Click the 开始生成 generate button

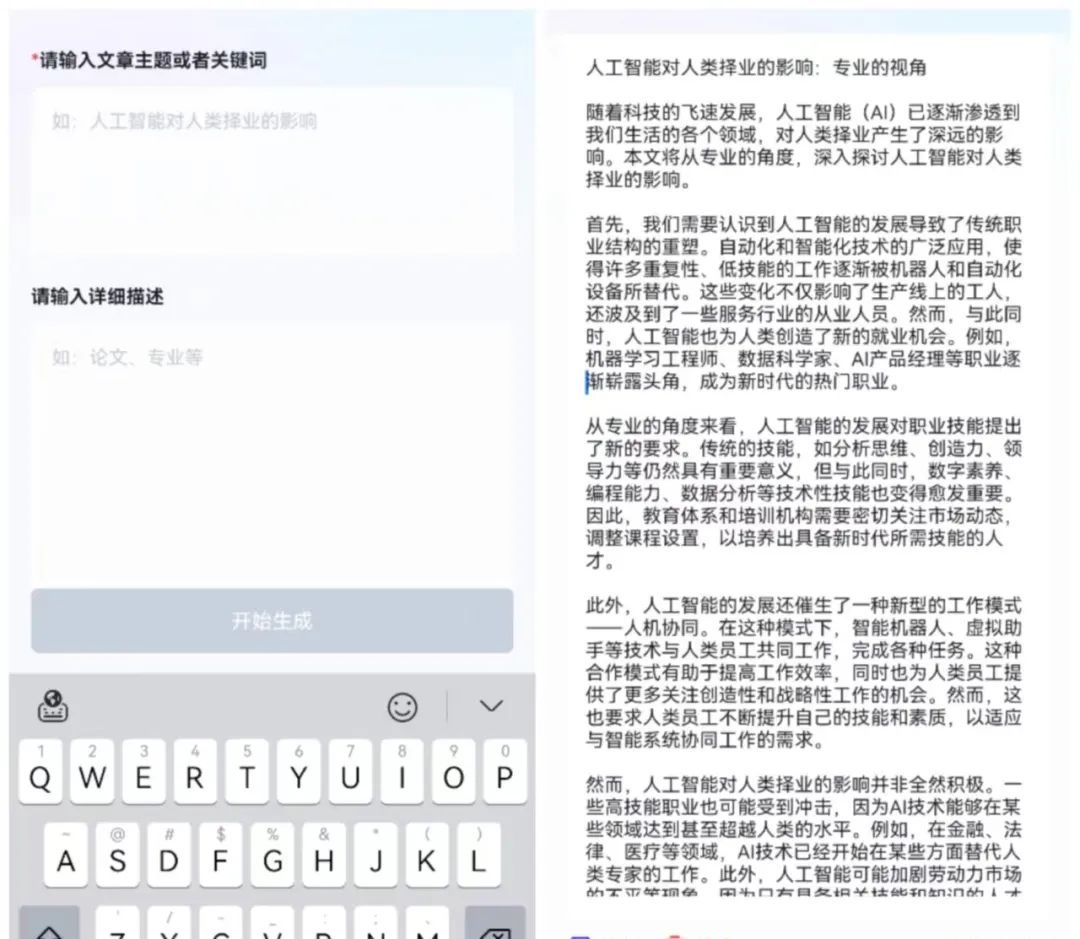[271, 622]
